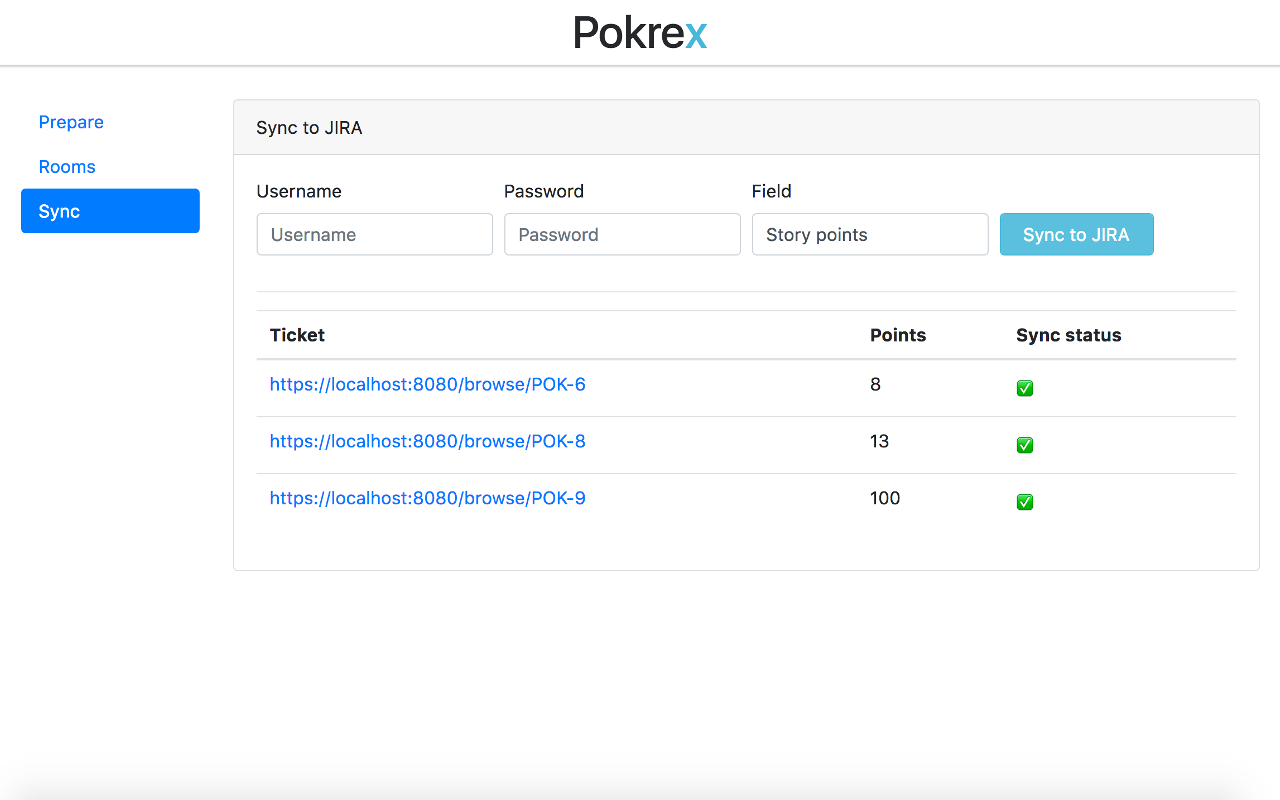Click the green check for POK-6
Image resolution: width=1280 pixels, height=800 pixels.
pos(1025,388)
